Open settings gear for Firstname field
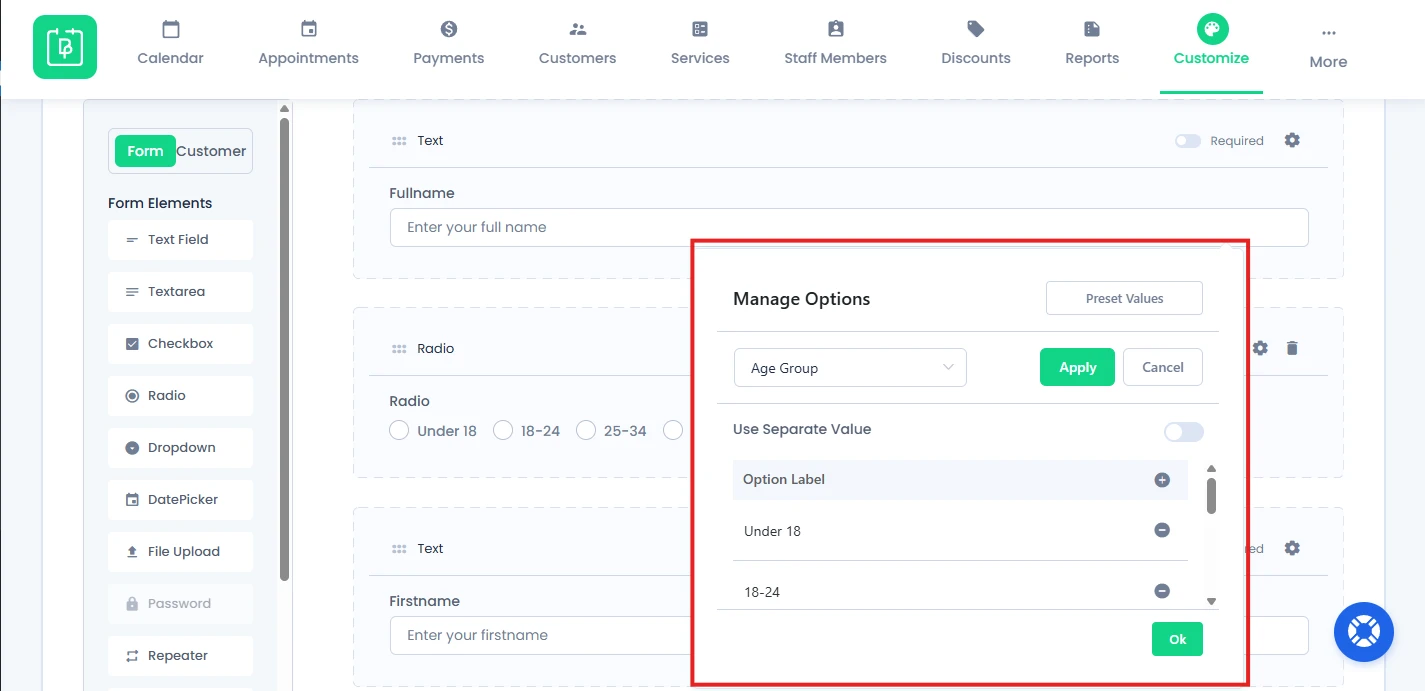The width and height of the screenshot is (1425, 691). tap(1292, 548)
